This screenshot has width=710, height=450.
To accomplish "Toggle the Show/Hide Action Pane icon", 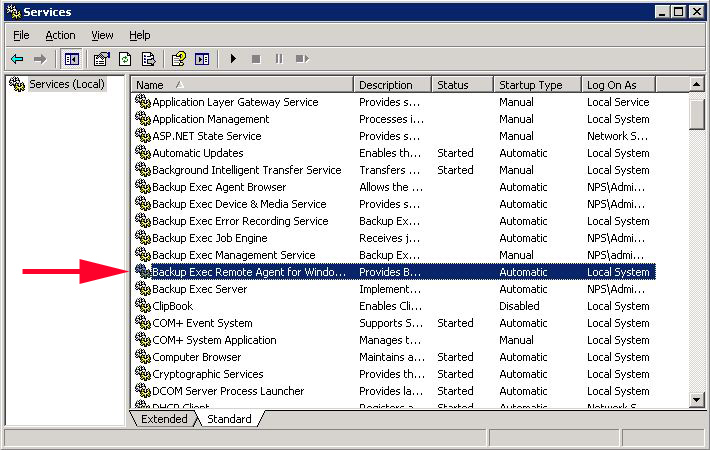I will (x=202, y=59).
